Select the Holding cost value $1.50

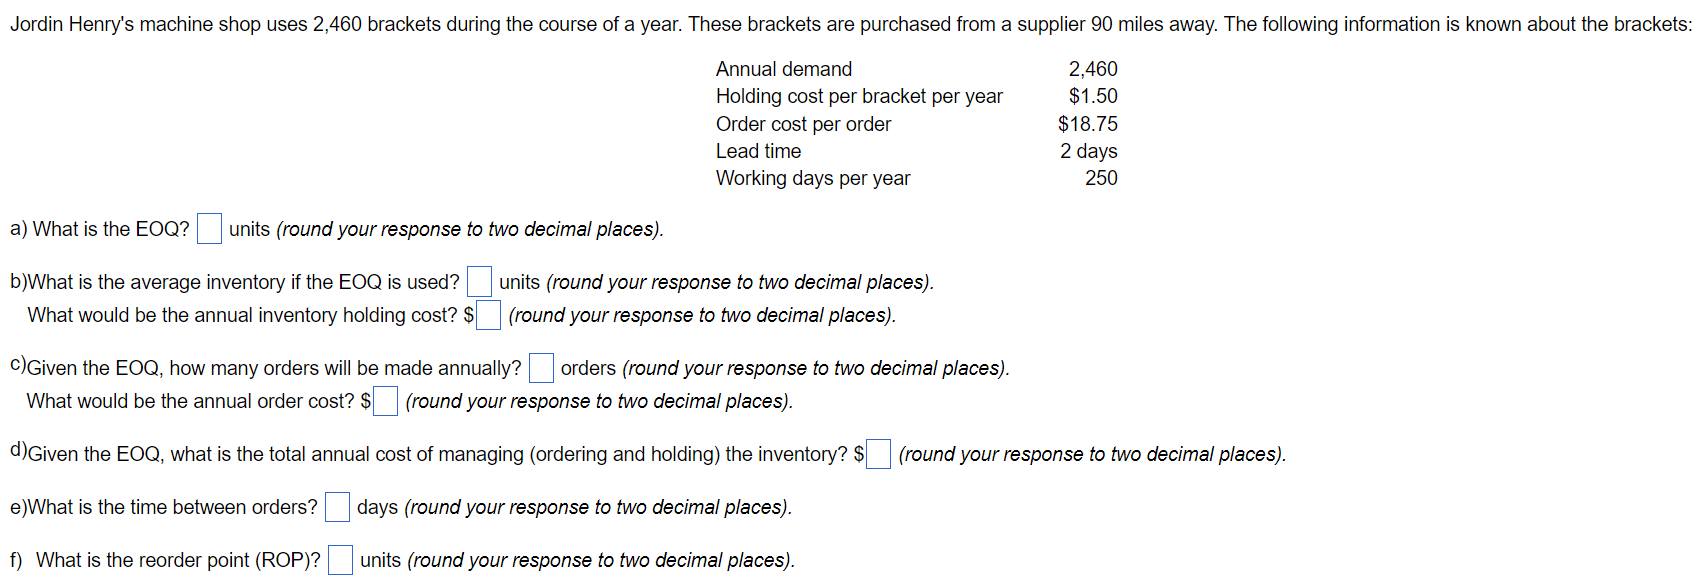[x=1093, y=96]
